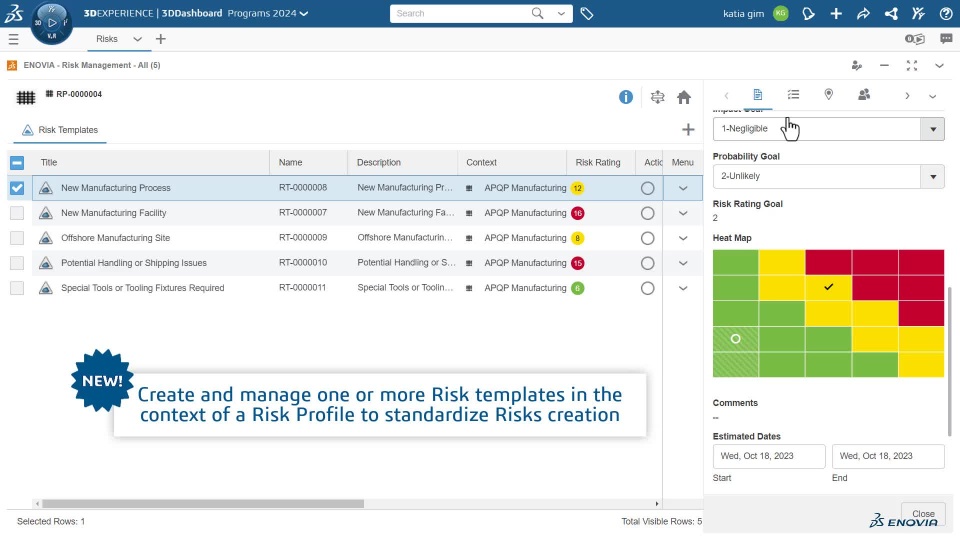The height and width of the screenshot is (540, 960).
Task: Open the notifications bell
Action: [809, 14]
